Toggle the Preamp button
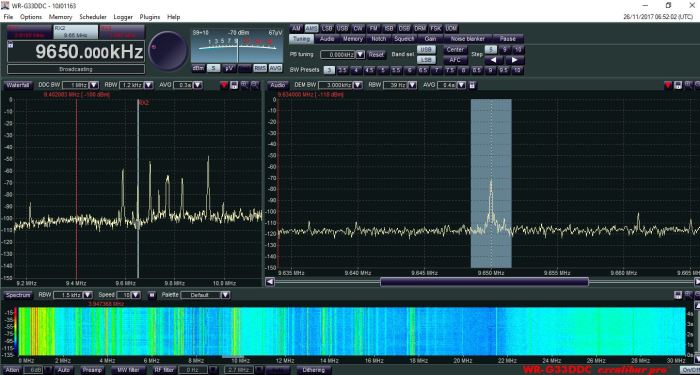The height and width of the screenshot is (375, 700). click(91, 370)
